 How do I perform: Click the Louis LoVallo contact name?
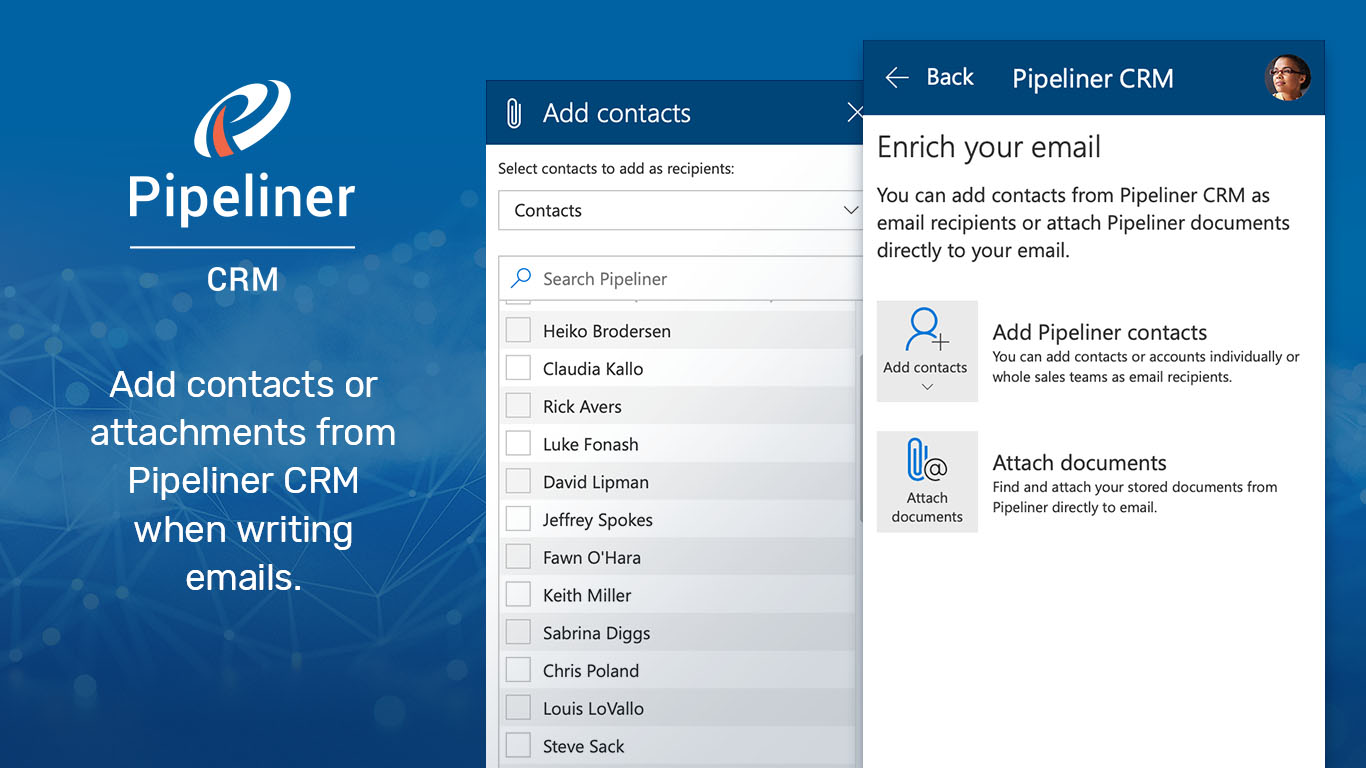594,709
